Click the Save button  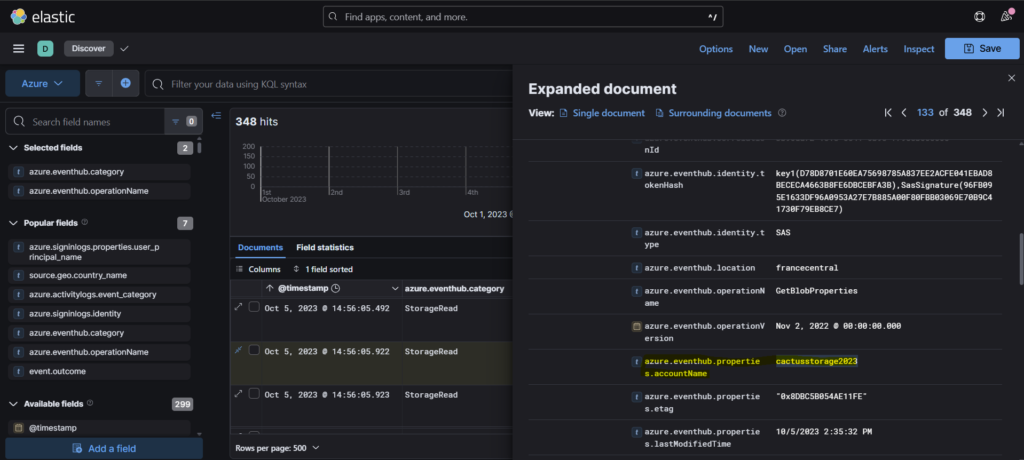point(981,48)
